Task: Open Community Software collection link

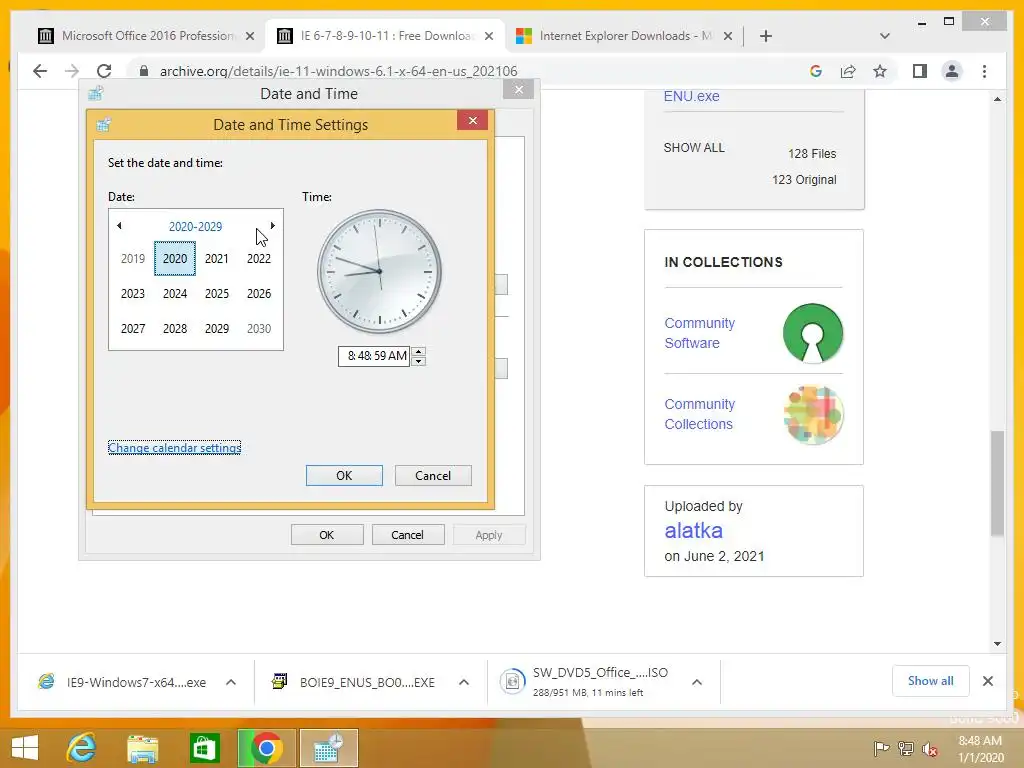Action: click(699, 333)
